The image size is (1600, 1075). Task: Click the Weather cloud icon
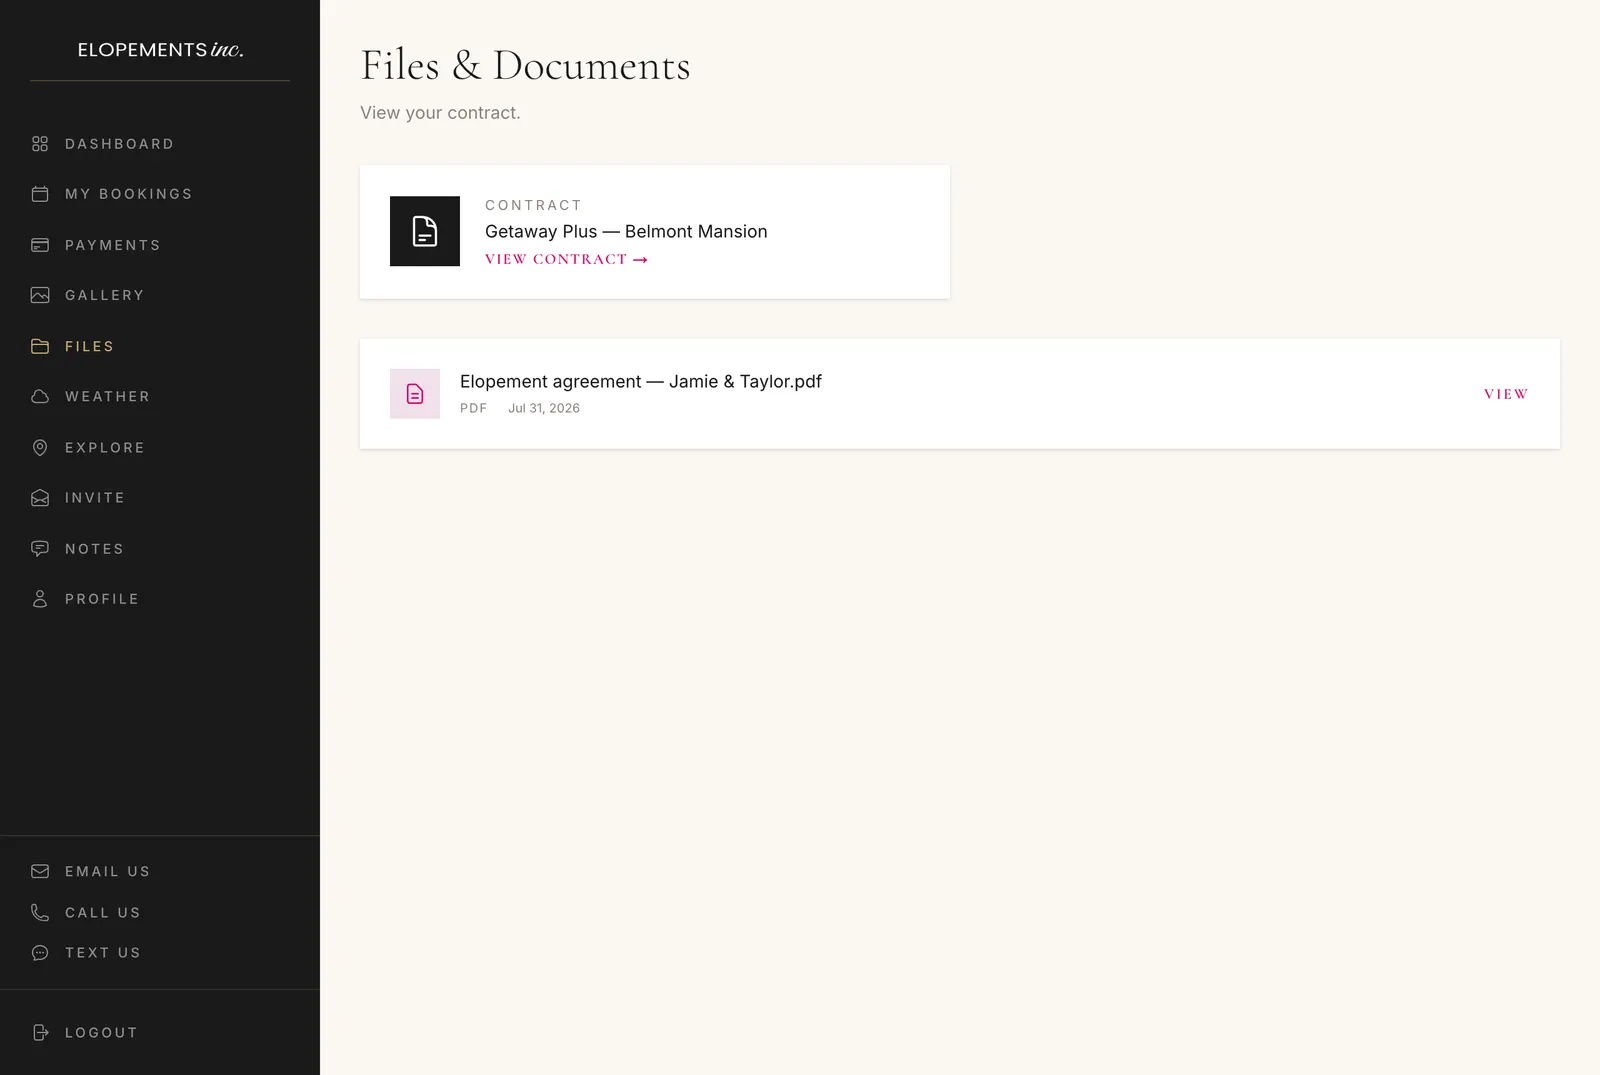(40, 397)
